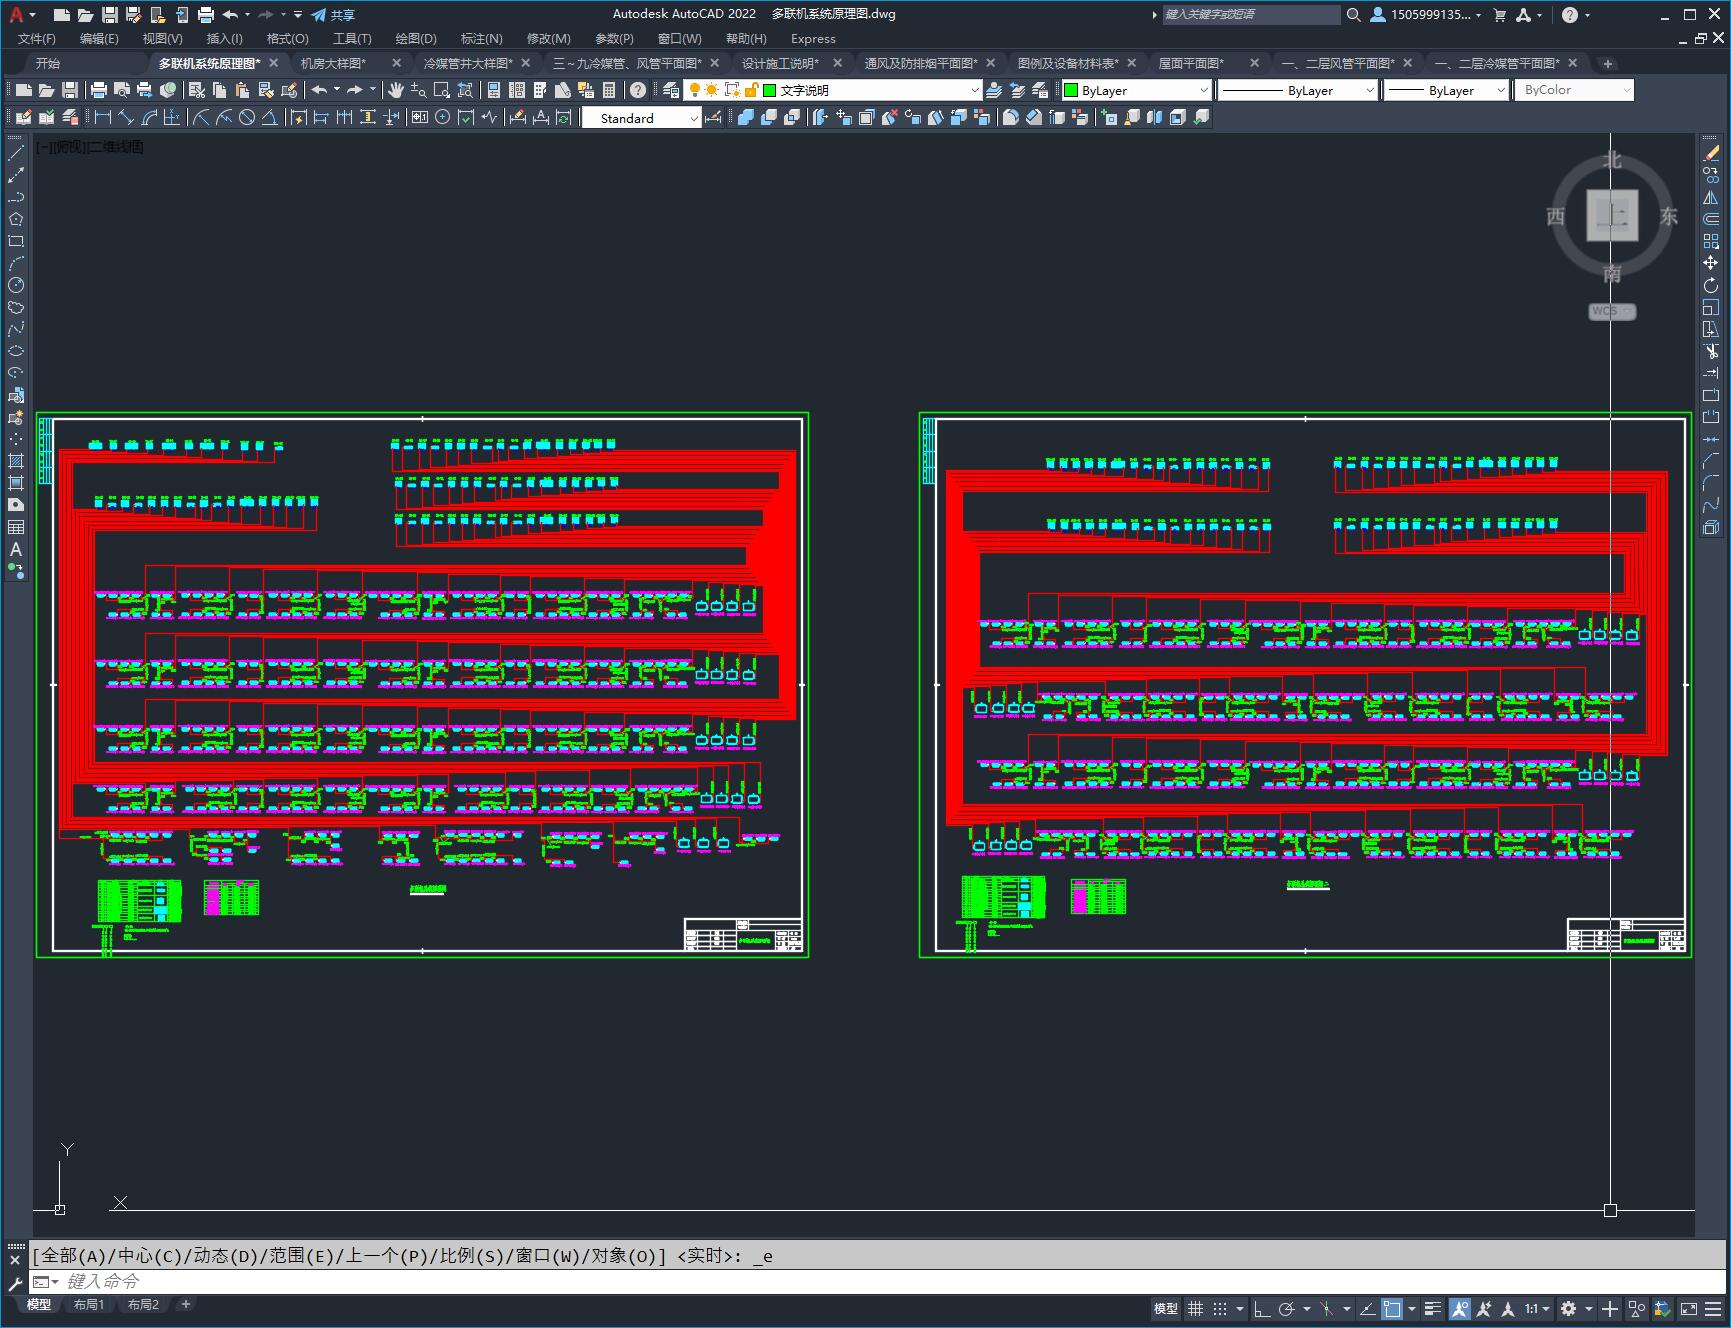Open the 标注(N) menu
Viewport: 1731px width, 1328px height.
[x=481, y=39]
